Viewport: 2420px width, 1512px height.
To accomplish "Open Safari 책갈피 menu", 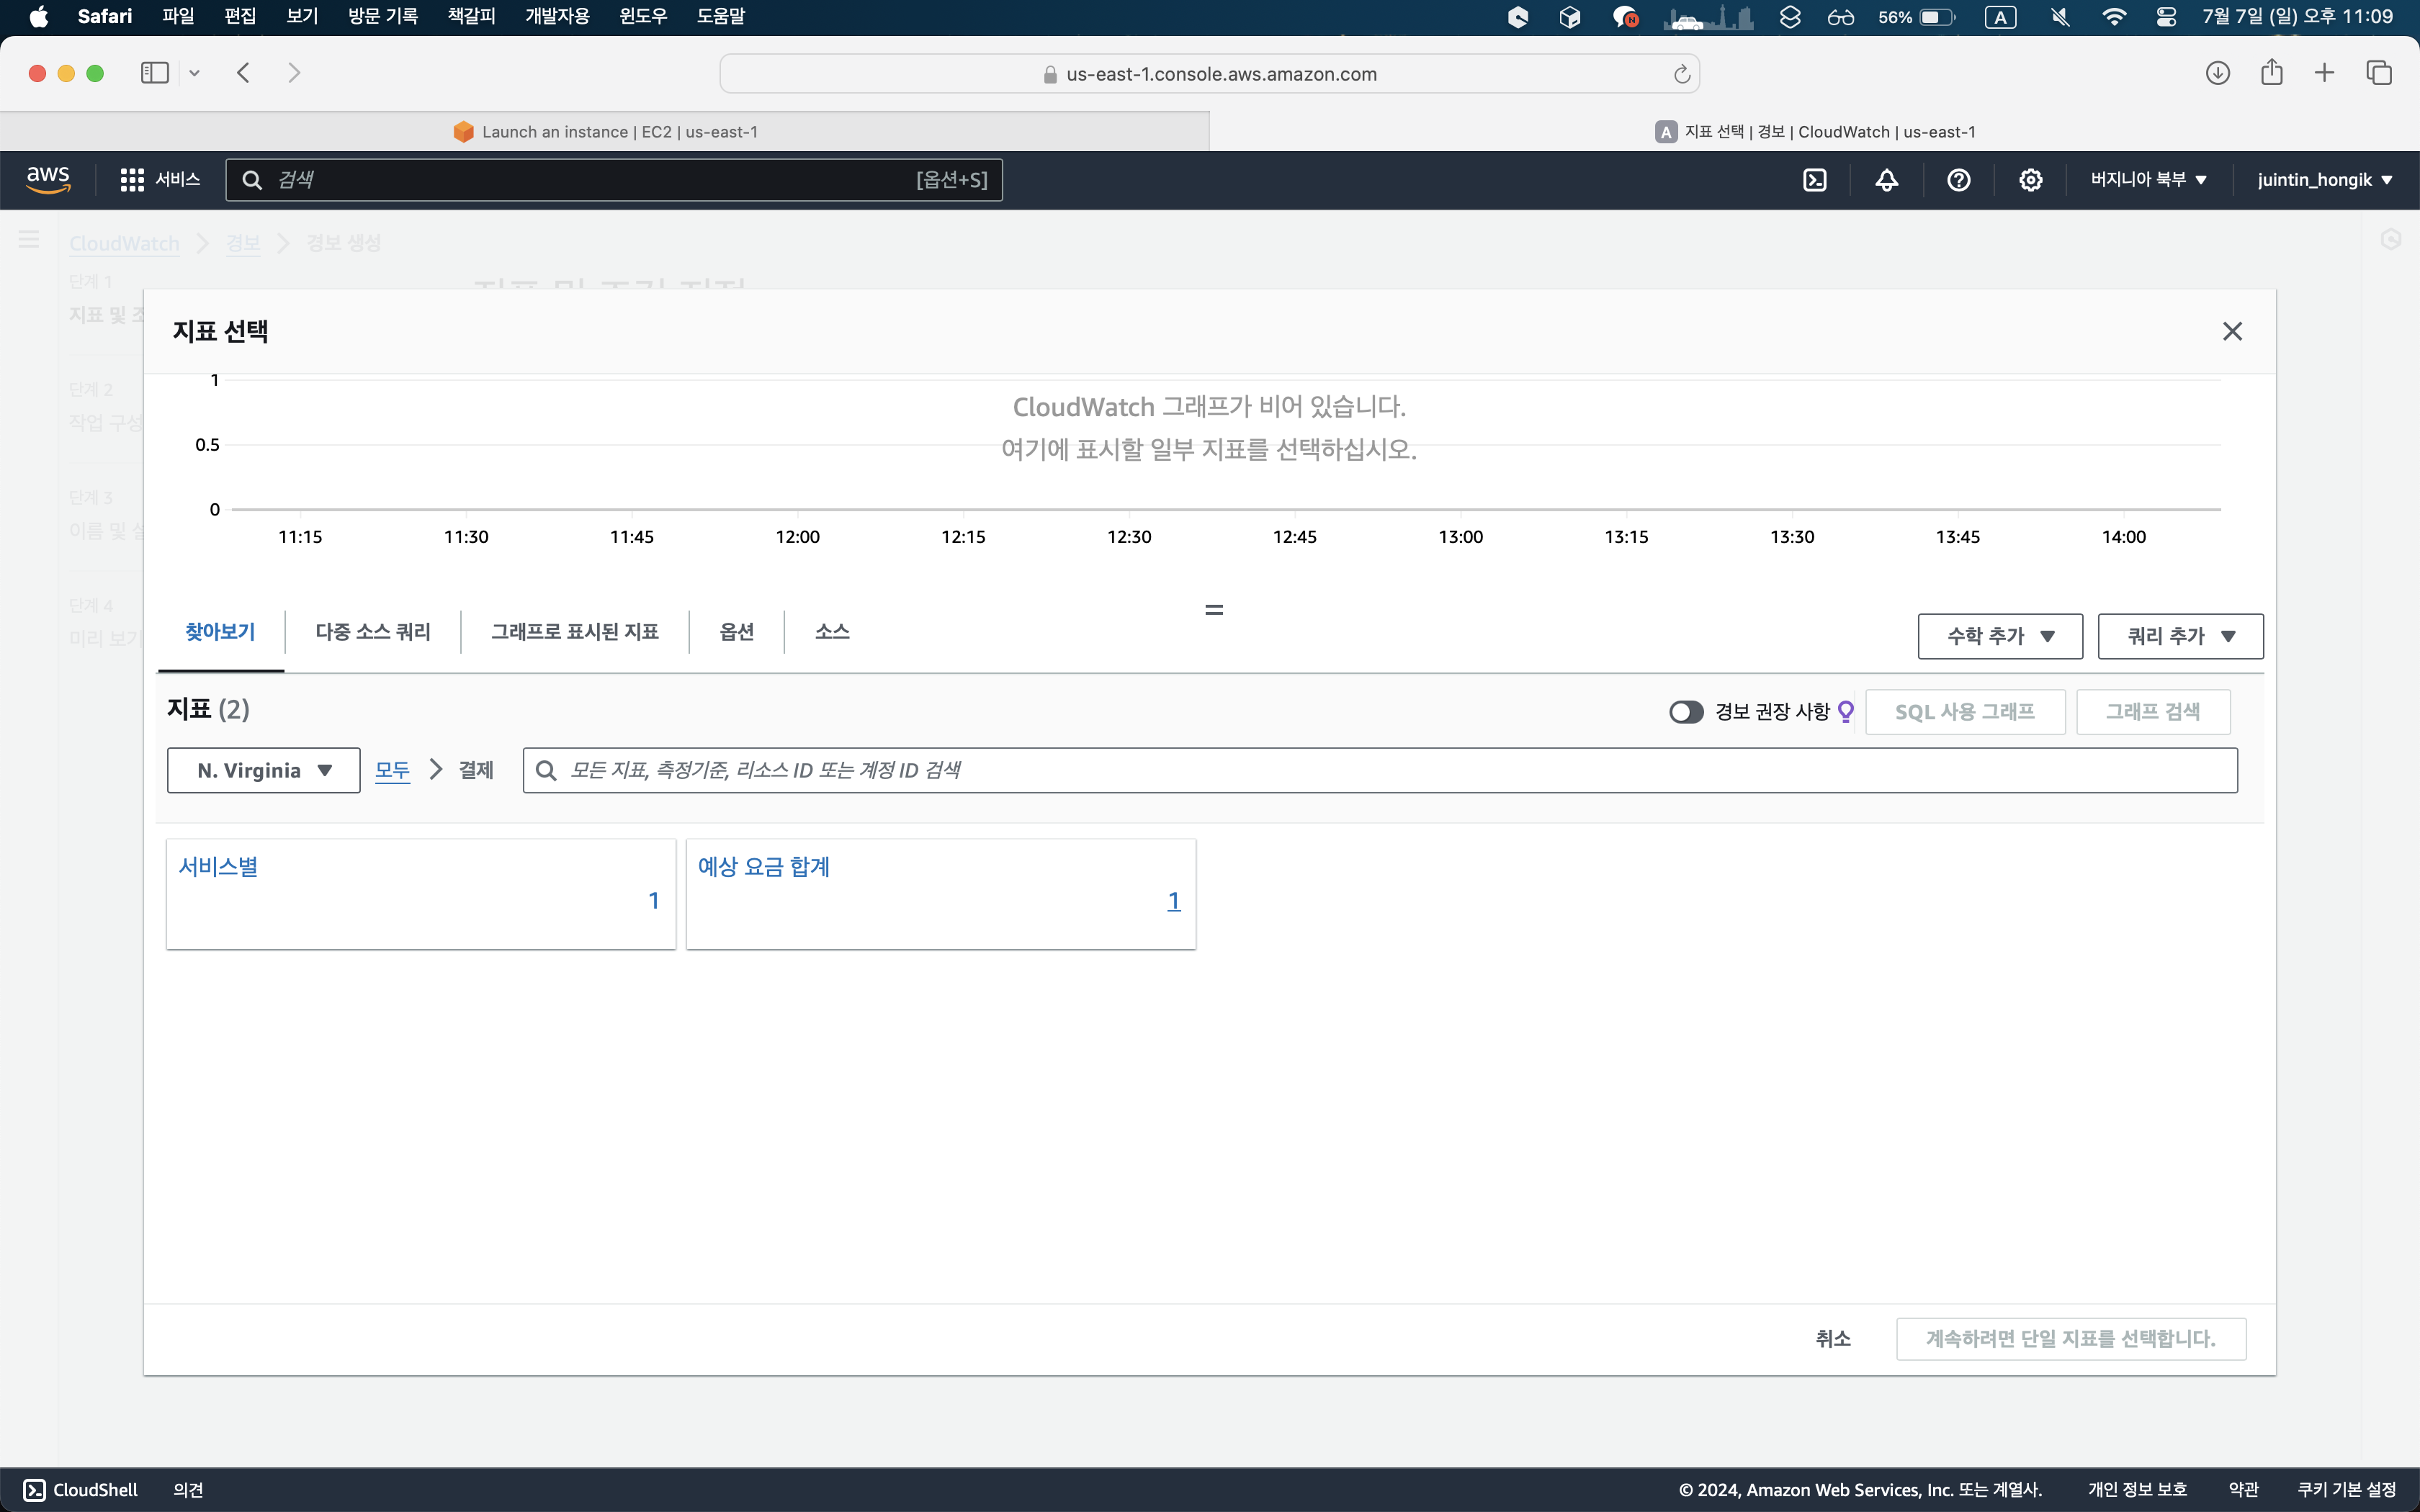I will [471, 17].
